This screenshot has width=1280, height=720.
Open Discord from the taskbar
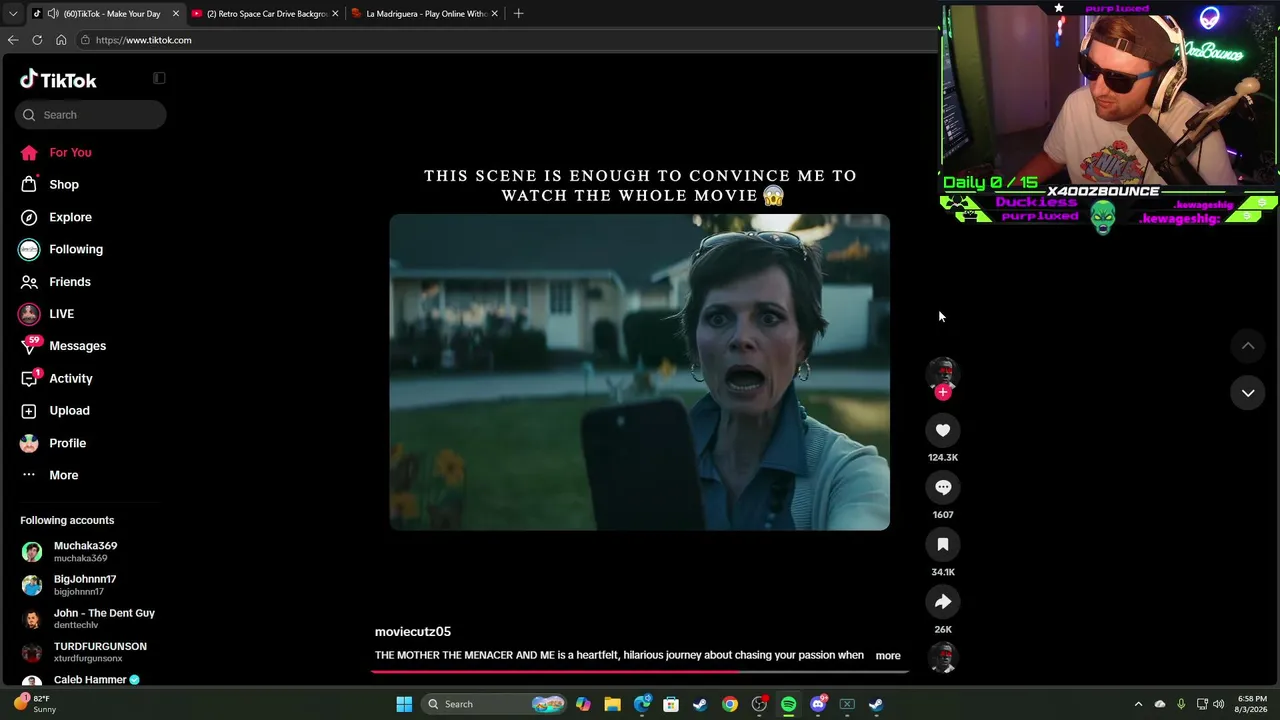tap(818, 704)
